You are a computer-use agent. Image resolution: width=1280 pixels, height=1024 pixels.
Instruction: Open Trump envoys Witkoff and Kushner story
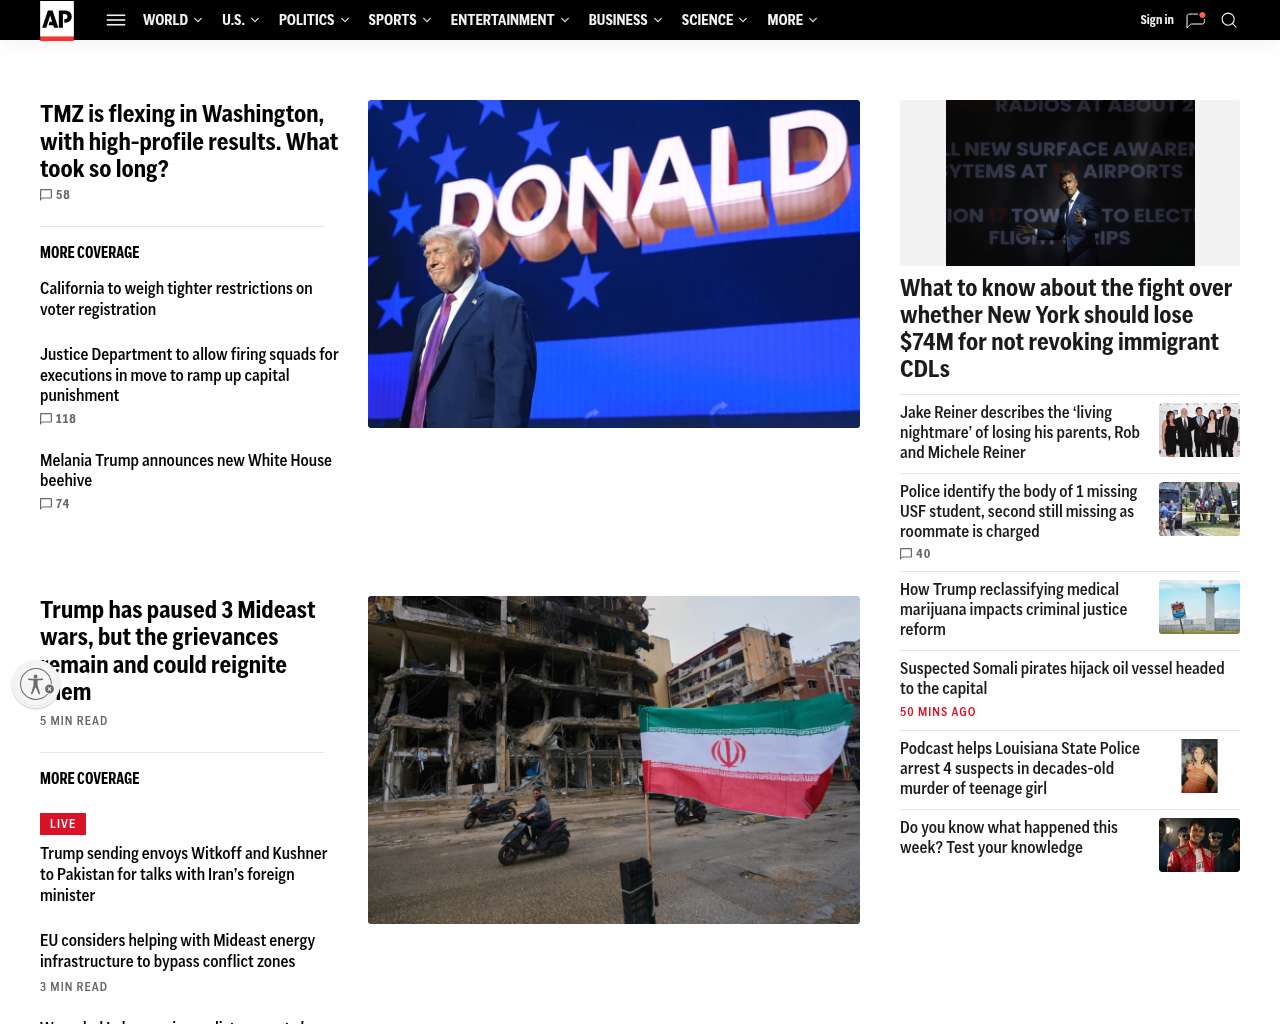[184, 874]
